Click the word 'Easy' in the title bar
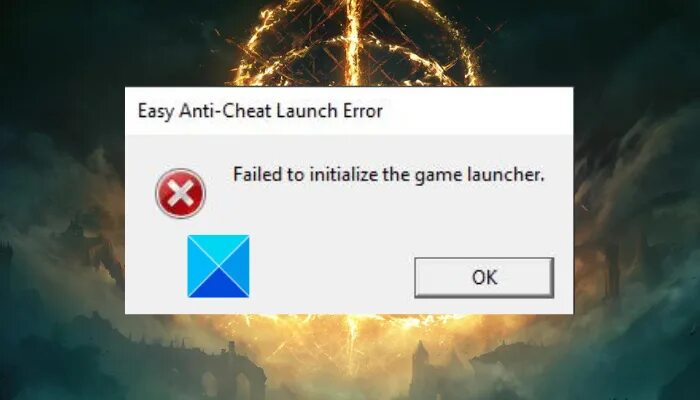Screen dimensions: 700x400 point(155,111)
